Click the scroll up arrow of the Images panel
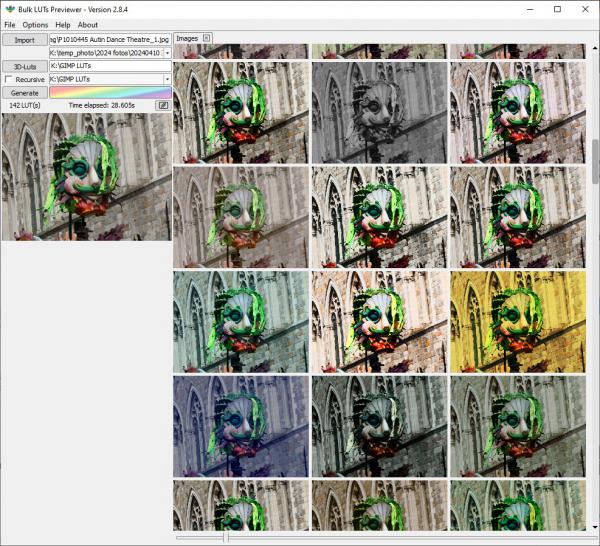600x546 pixels. tap(595, 48)
